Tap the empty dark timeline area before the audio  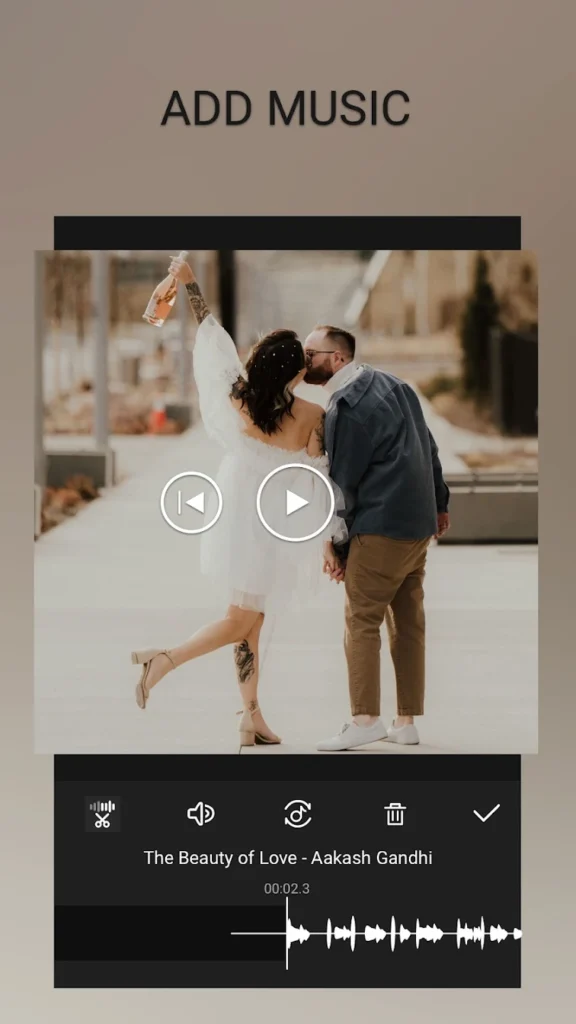tap(142, 933)
